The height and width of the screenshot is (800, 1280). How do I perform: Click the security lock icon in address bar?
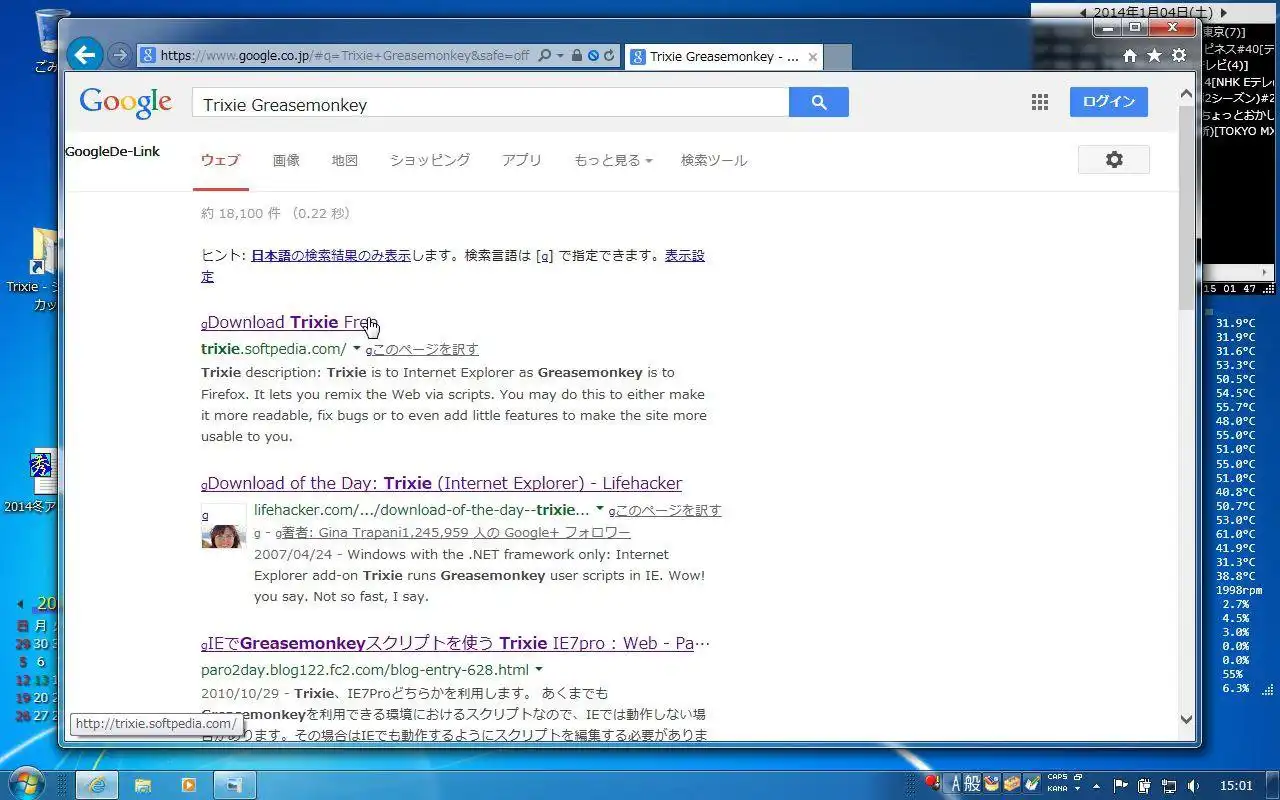pyautogui.click(x=577, y=56)
